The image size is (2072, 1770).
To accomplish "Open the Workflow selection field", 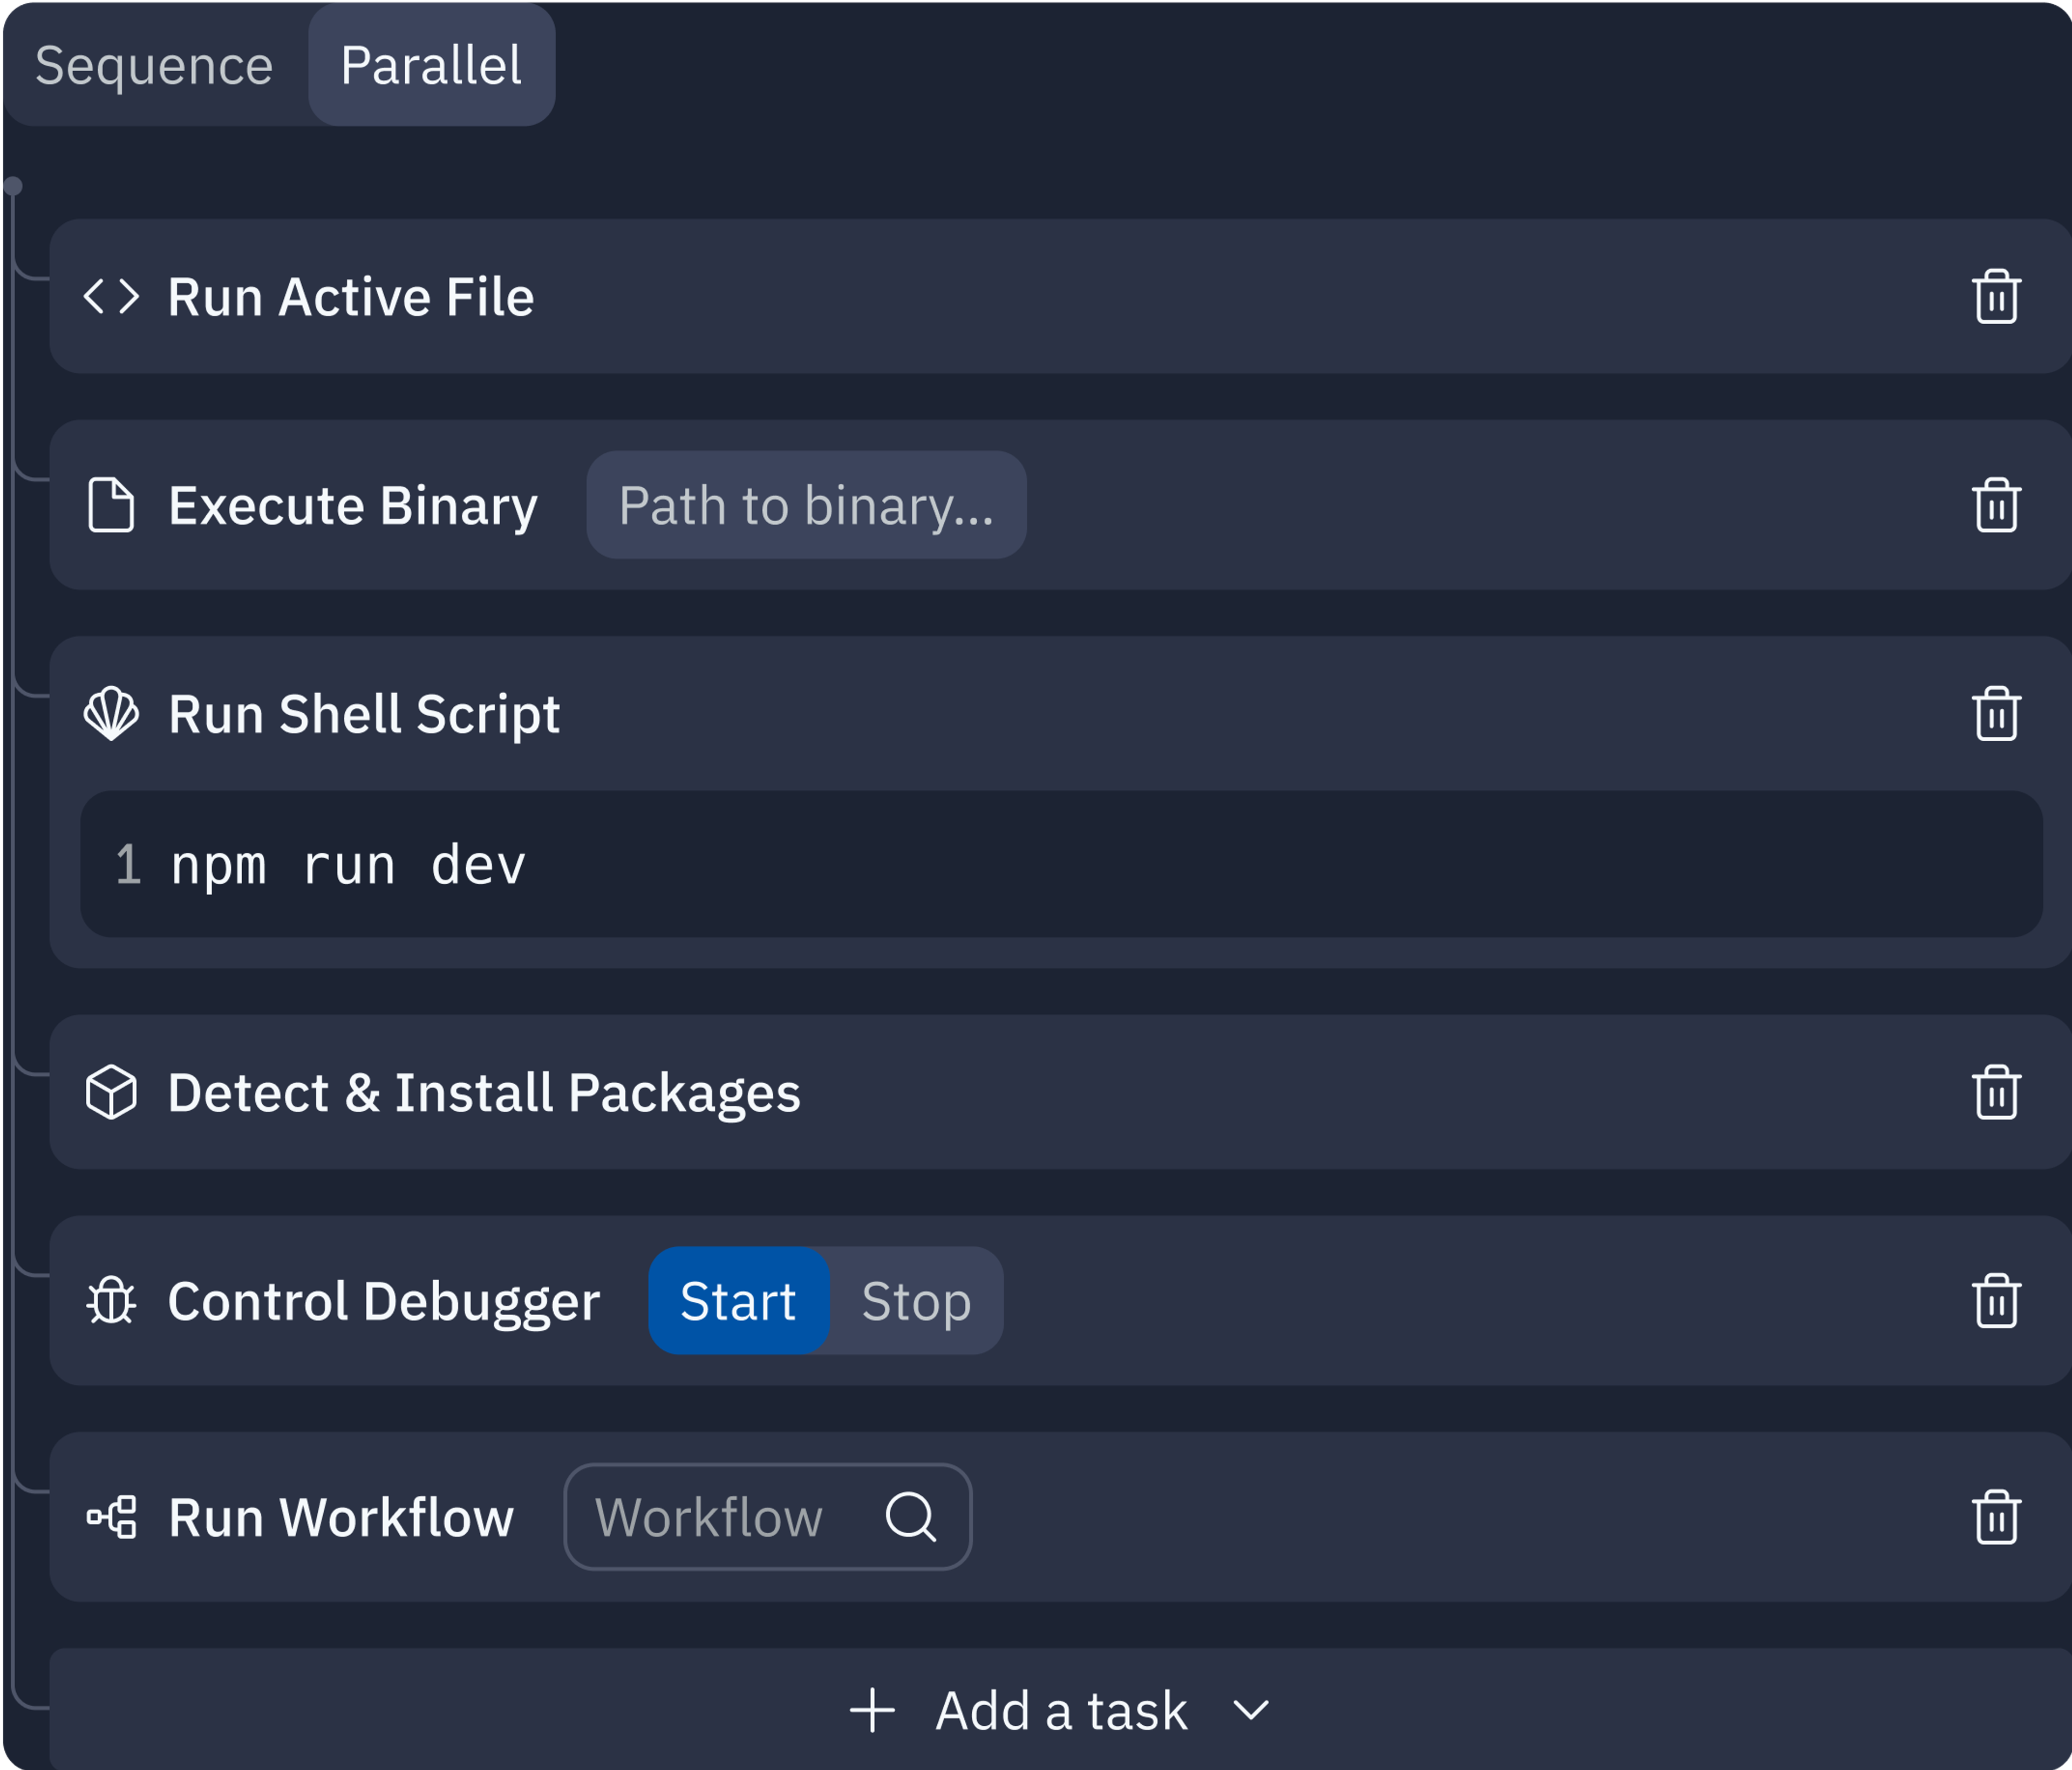I will click(710, 1517).
